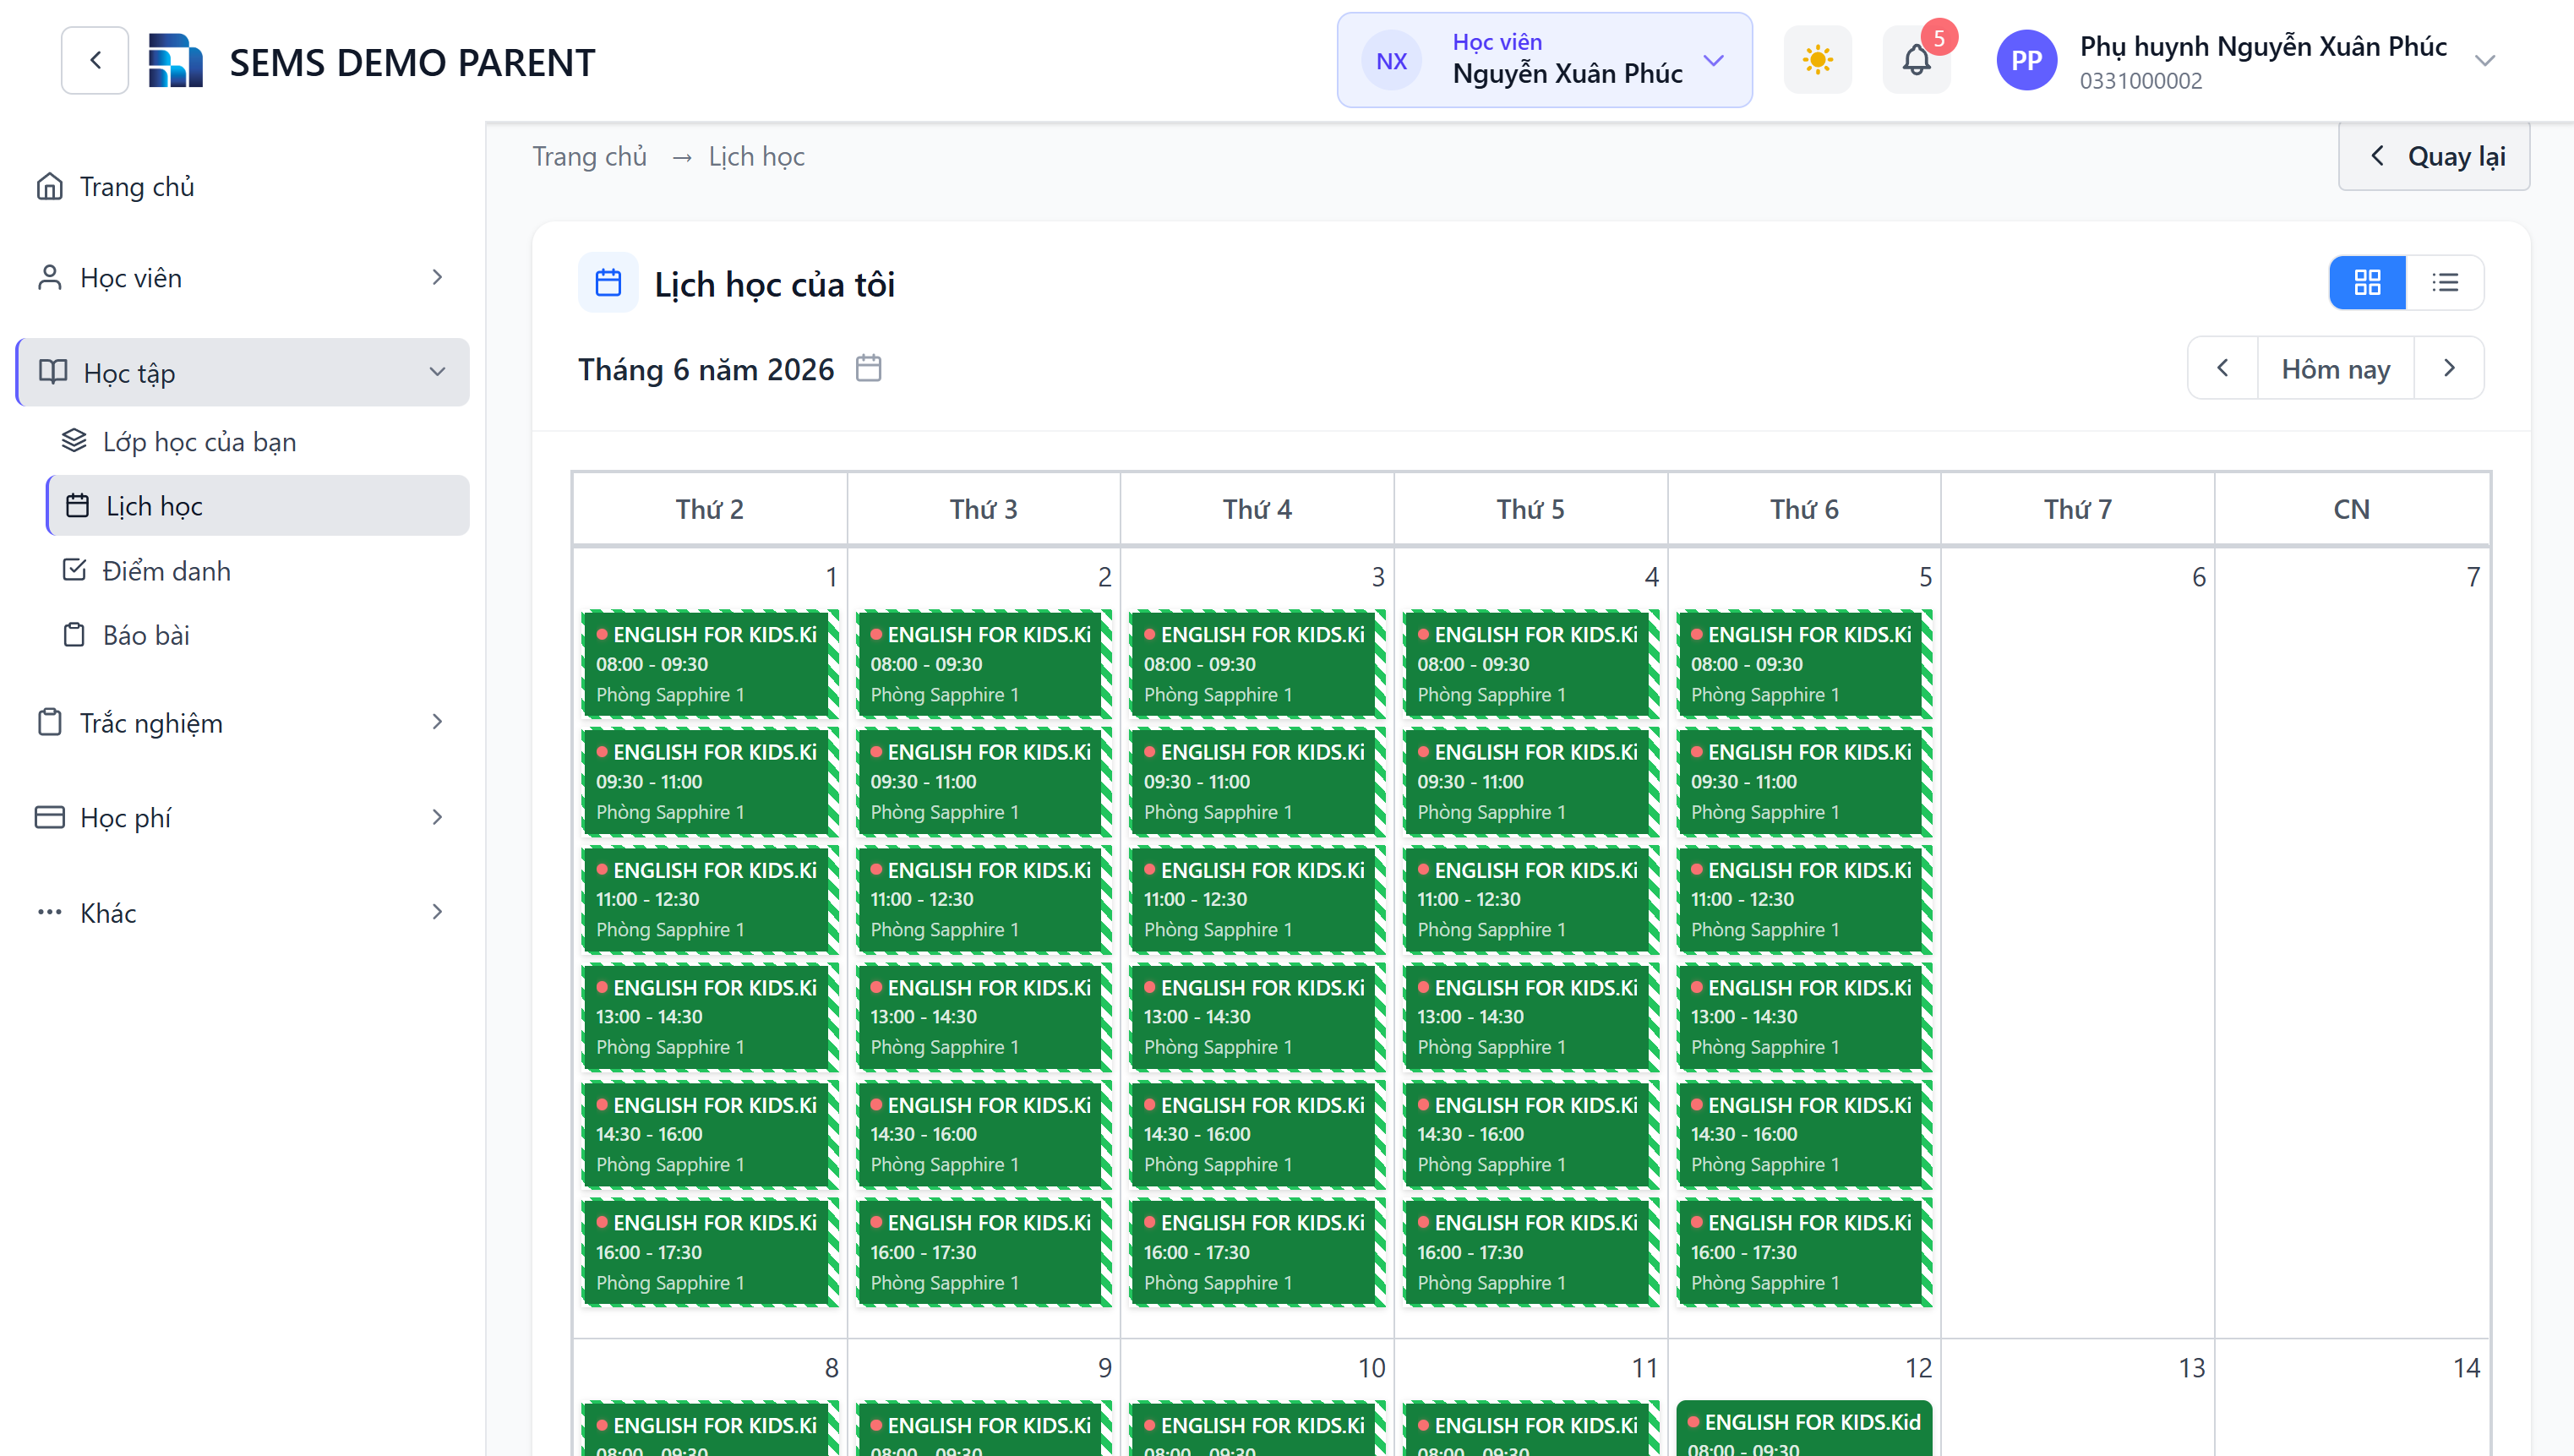
Task: Open Thứ 5 day 4 13:00 - 14:30 class
Action: (x=1531, y=1016)
